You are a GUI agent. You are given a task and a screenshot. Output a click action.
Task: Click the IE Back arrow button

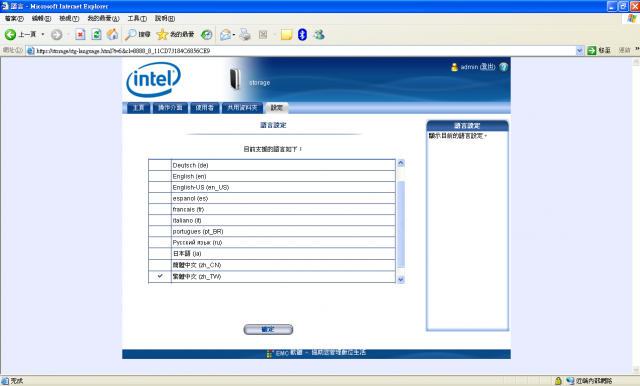pyautogui.click(x=11, y=35)
